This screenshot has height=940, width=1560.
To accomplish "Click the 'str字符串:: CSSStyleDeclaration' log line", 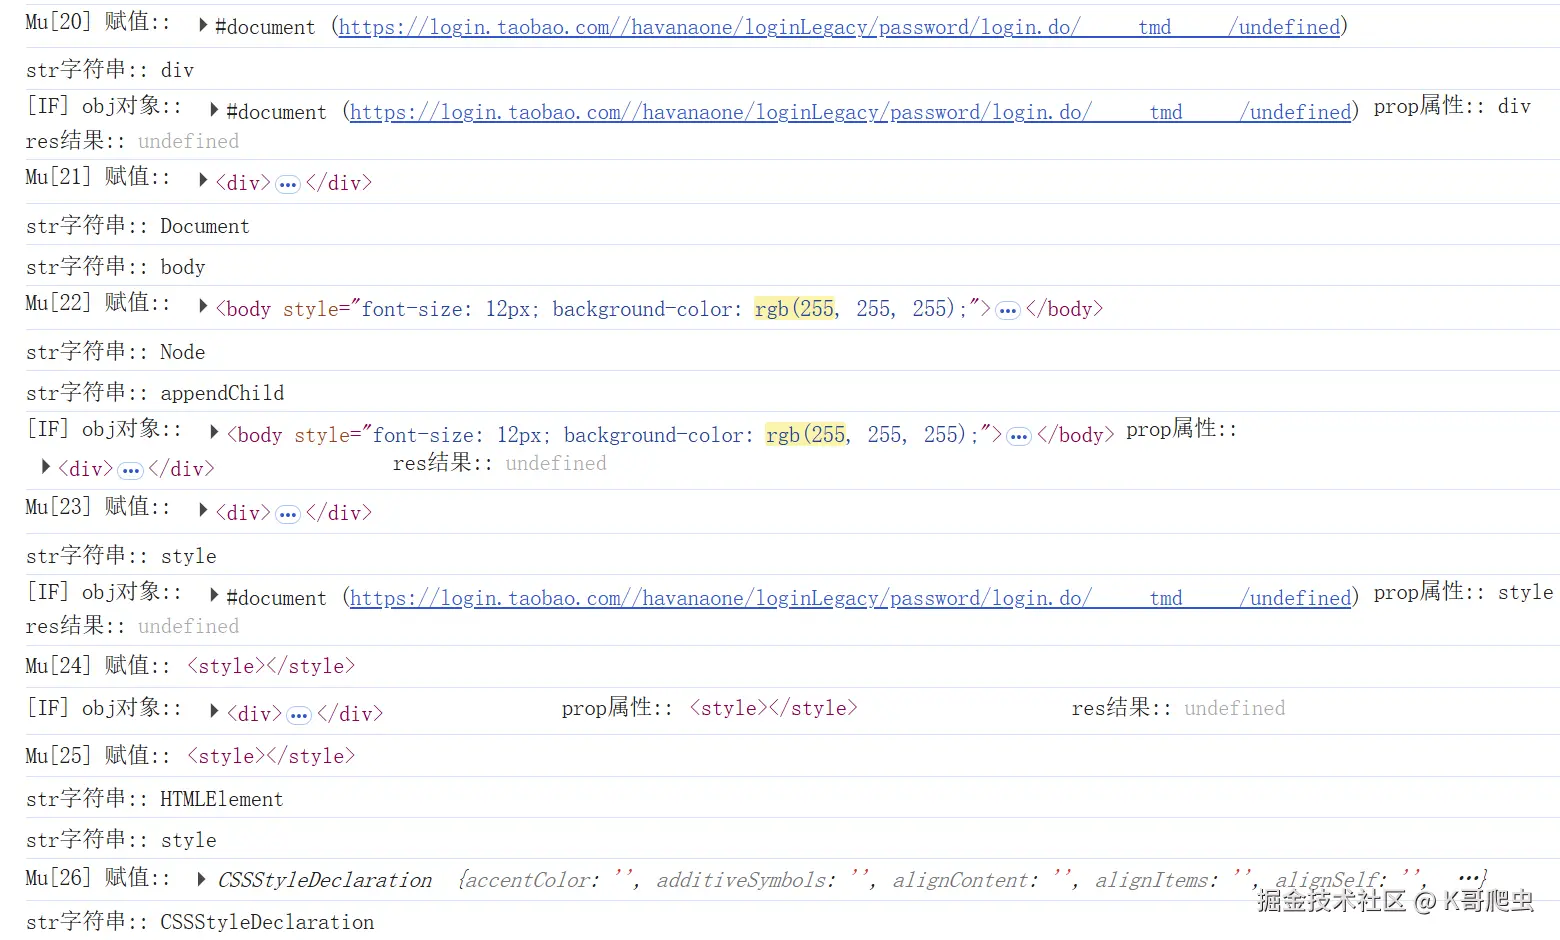I will pyautogui.click(x=200, y=922).
